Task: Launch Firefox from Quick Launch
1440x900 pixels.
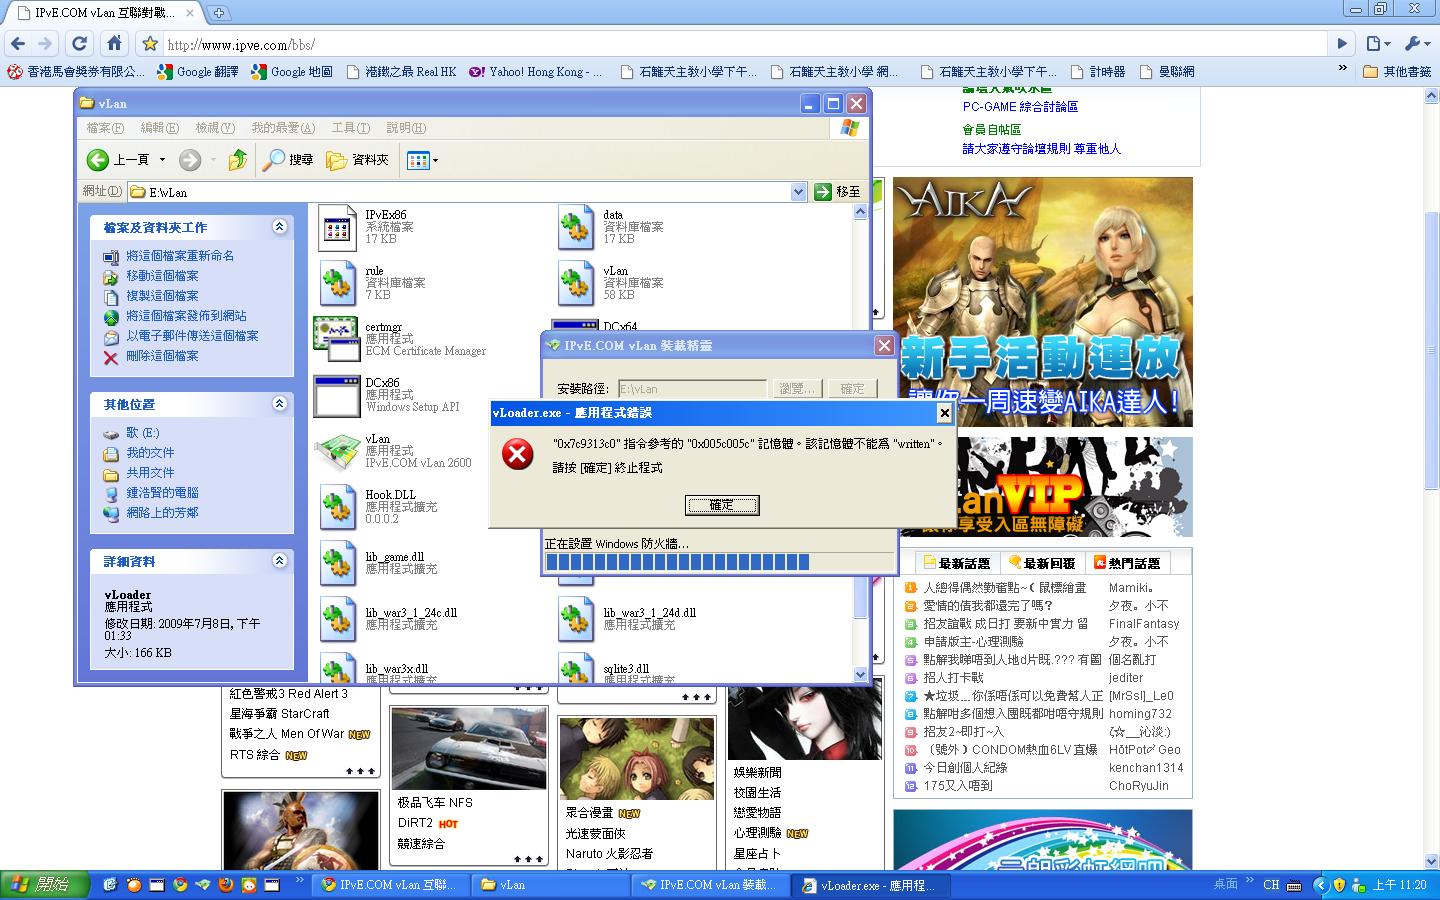Action: [226, 885]
